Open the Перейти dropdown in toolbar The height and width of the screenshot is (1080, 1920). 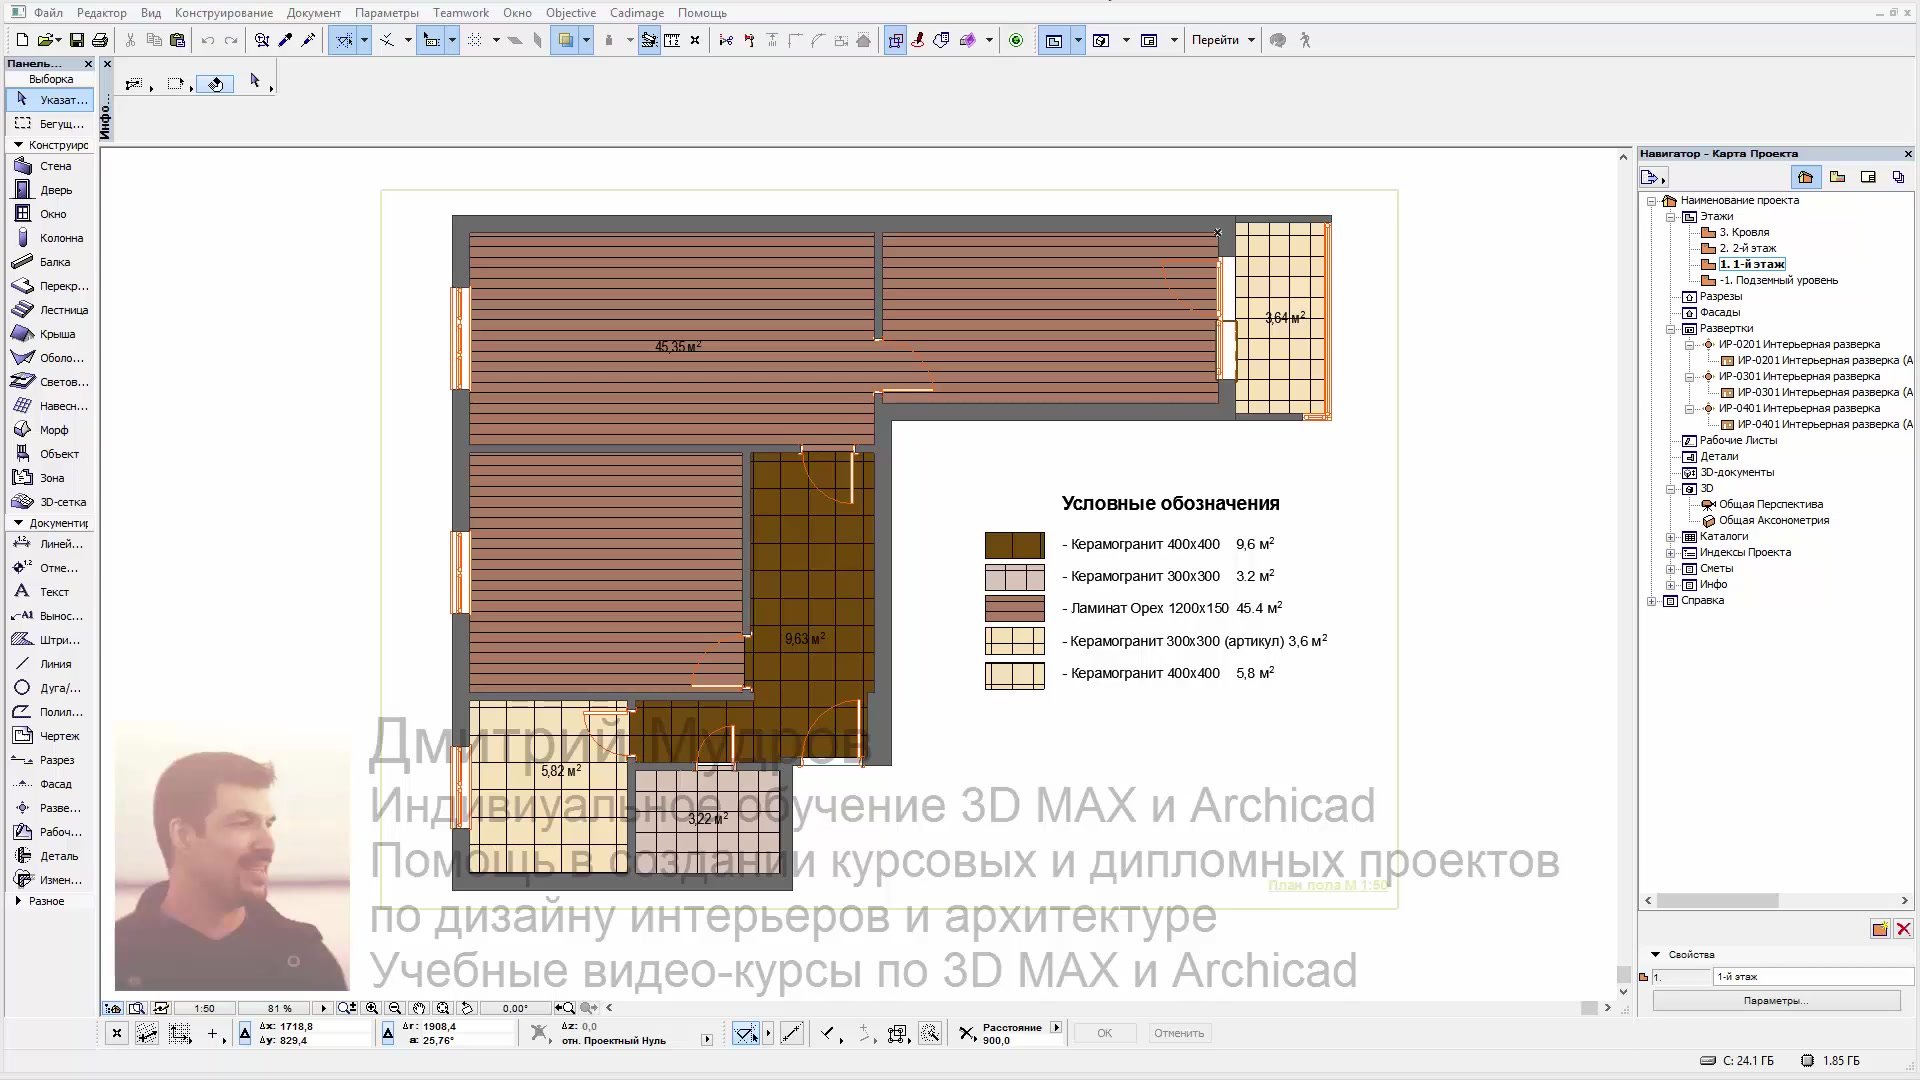1223,40
